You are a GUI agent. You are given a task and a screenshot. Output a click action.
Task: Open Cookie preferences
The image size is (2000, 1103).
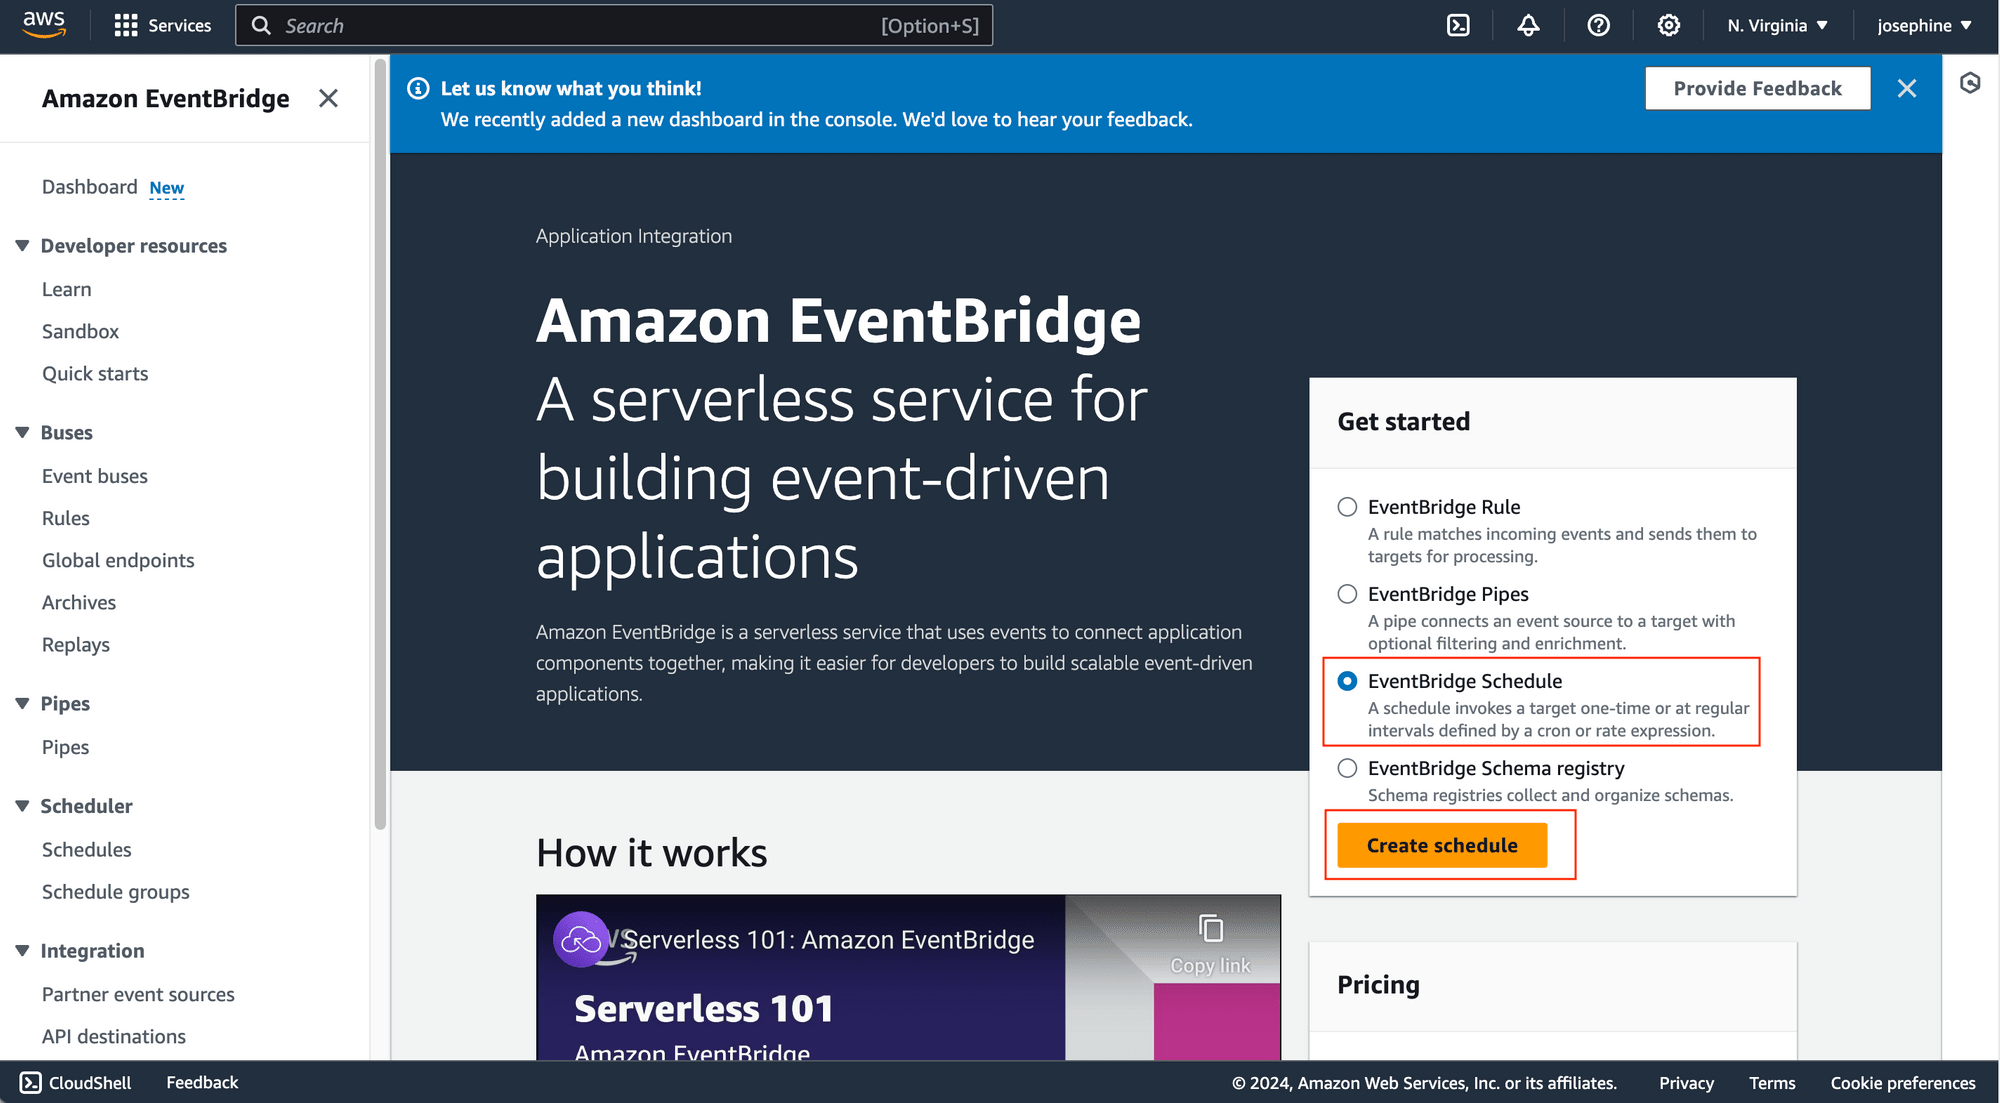1903,1083
